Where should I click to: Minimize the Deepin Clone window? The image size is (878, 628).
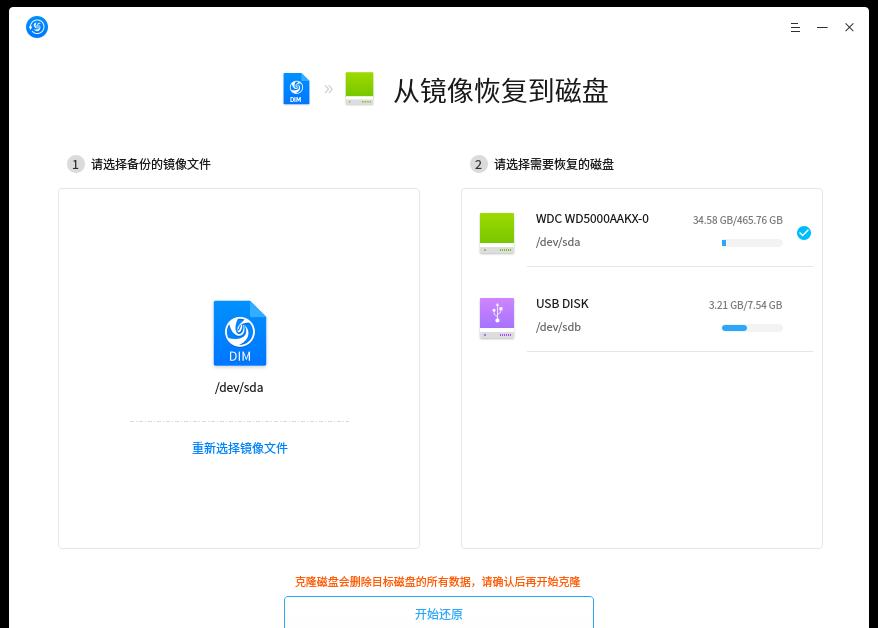822,28
